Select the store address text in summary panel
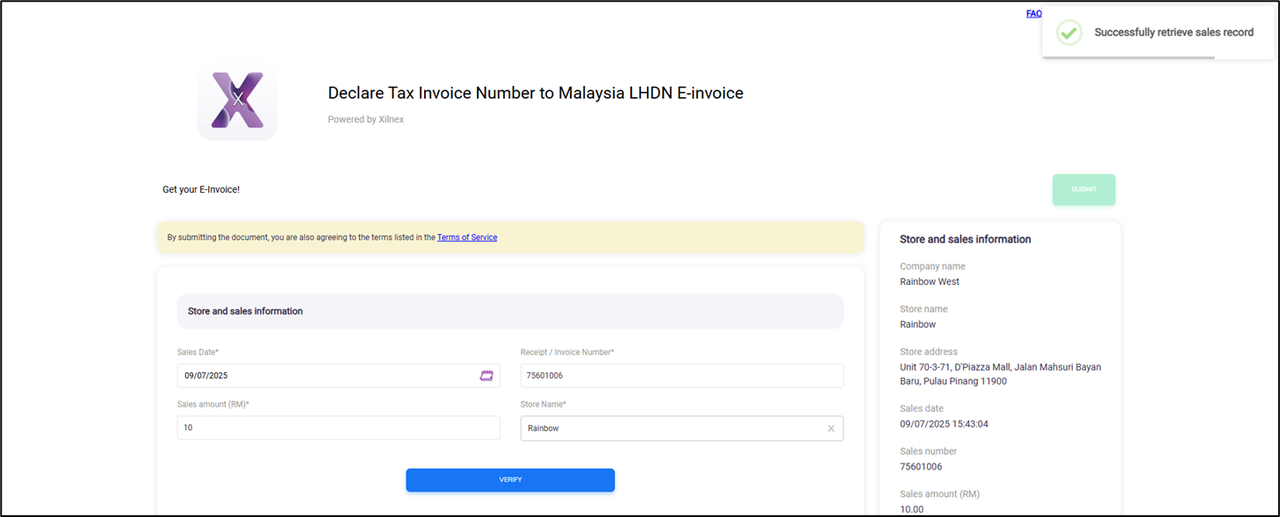The width and height of the screenshot is (1280, 517). pyautogui.click(x=999, y=374)
